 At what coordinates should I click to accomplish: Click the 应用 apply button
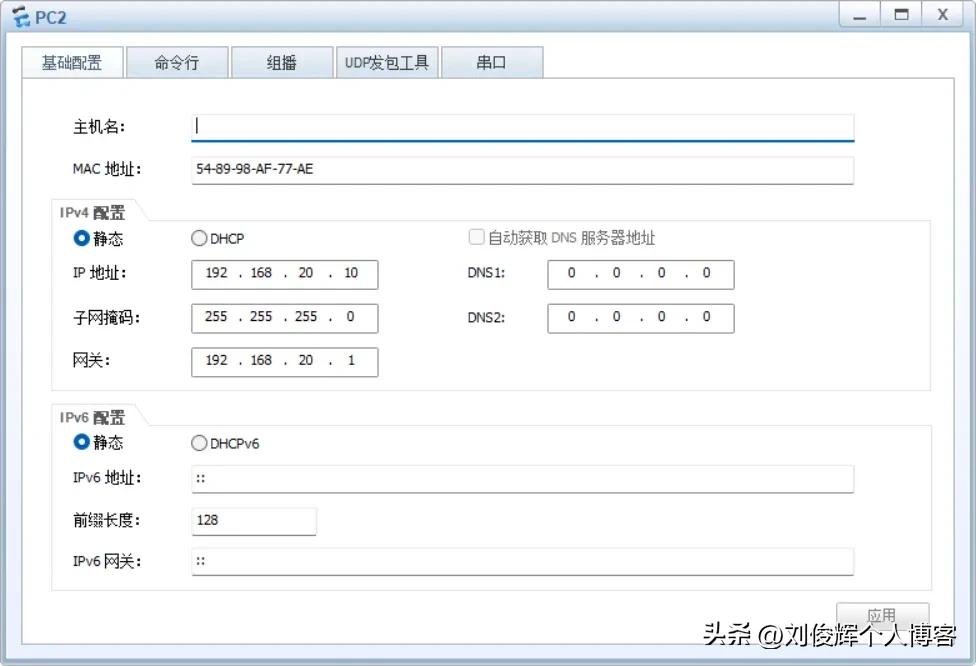(x=882, y=615)
